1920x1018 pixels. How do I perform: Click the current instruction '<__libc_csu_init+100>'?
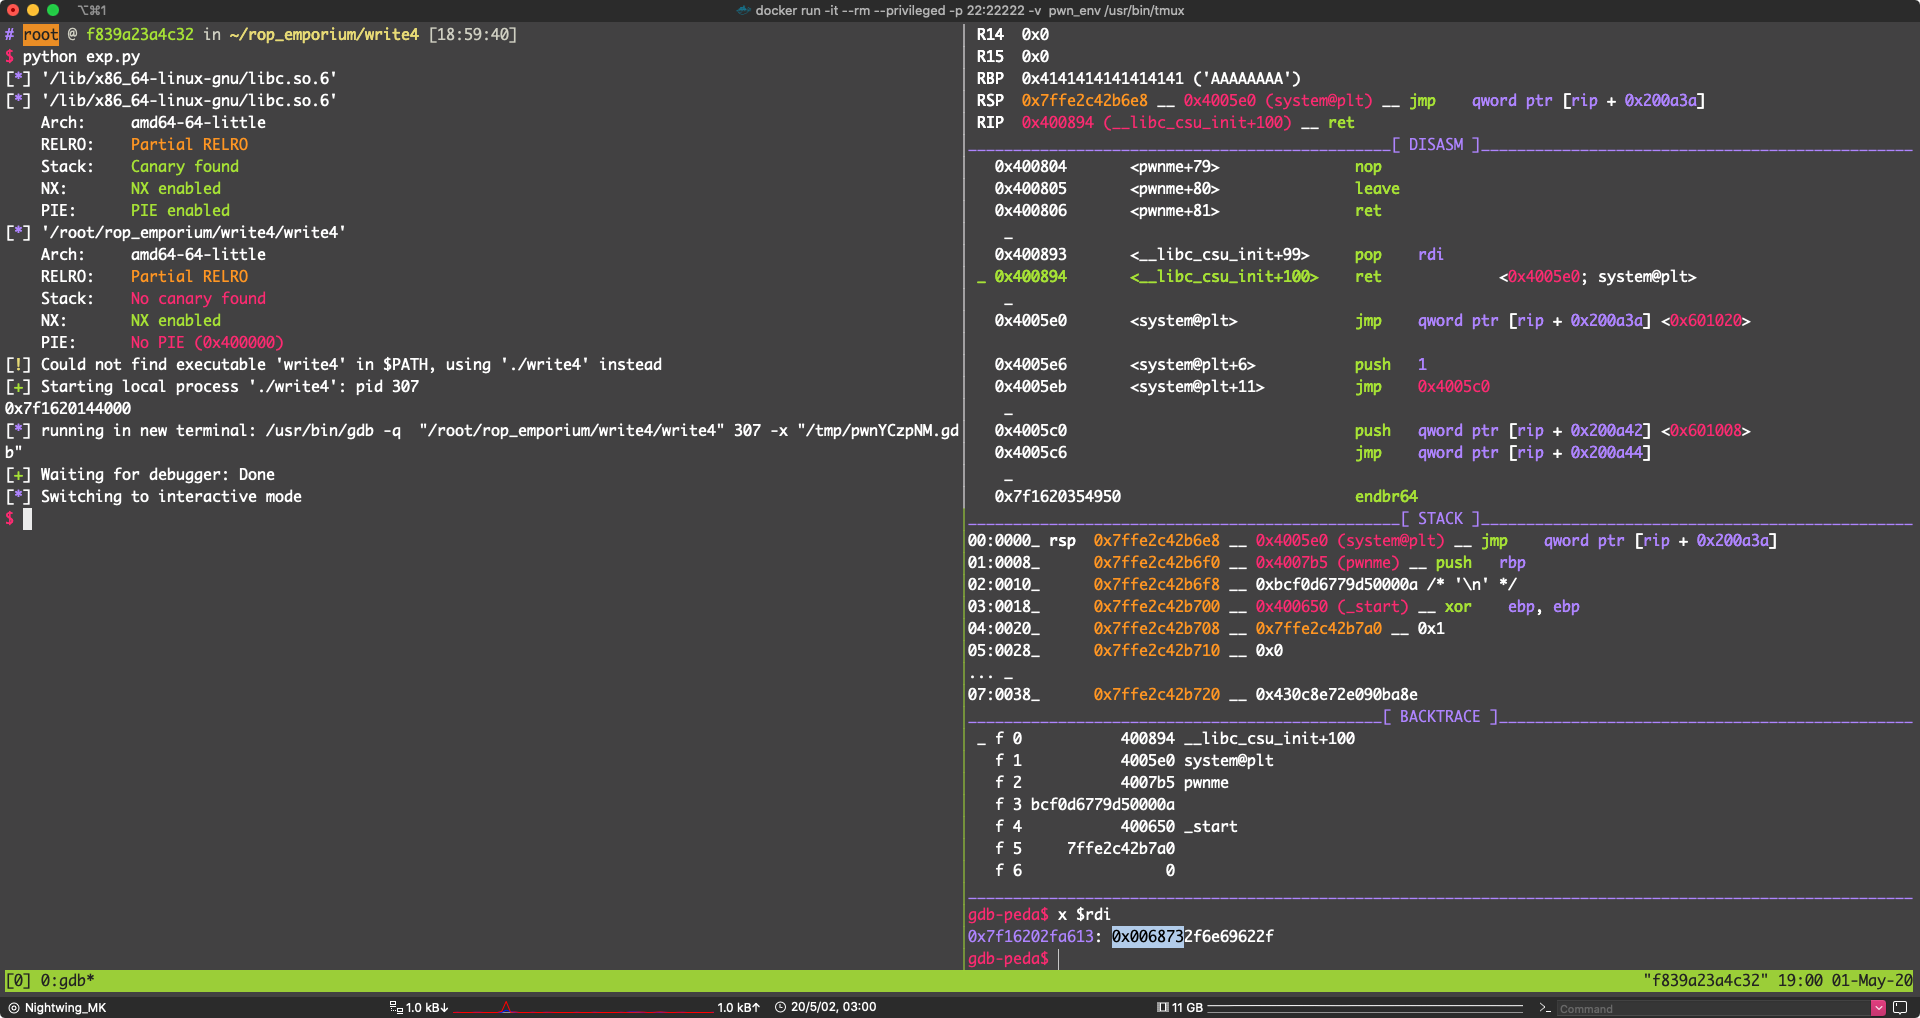1224,276
